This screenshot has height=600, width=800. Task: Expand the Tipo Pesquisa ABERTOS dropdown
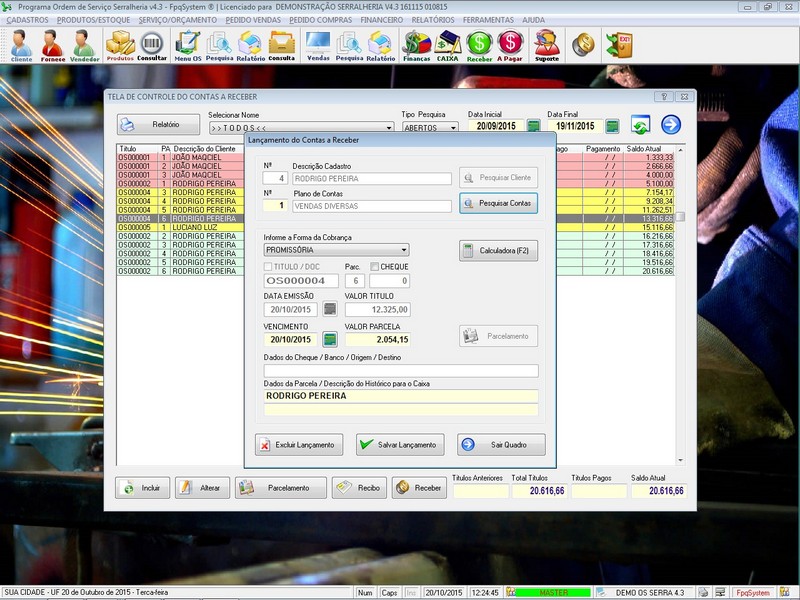[453, 128]
